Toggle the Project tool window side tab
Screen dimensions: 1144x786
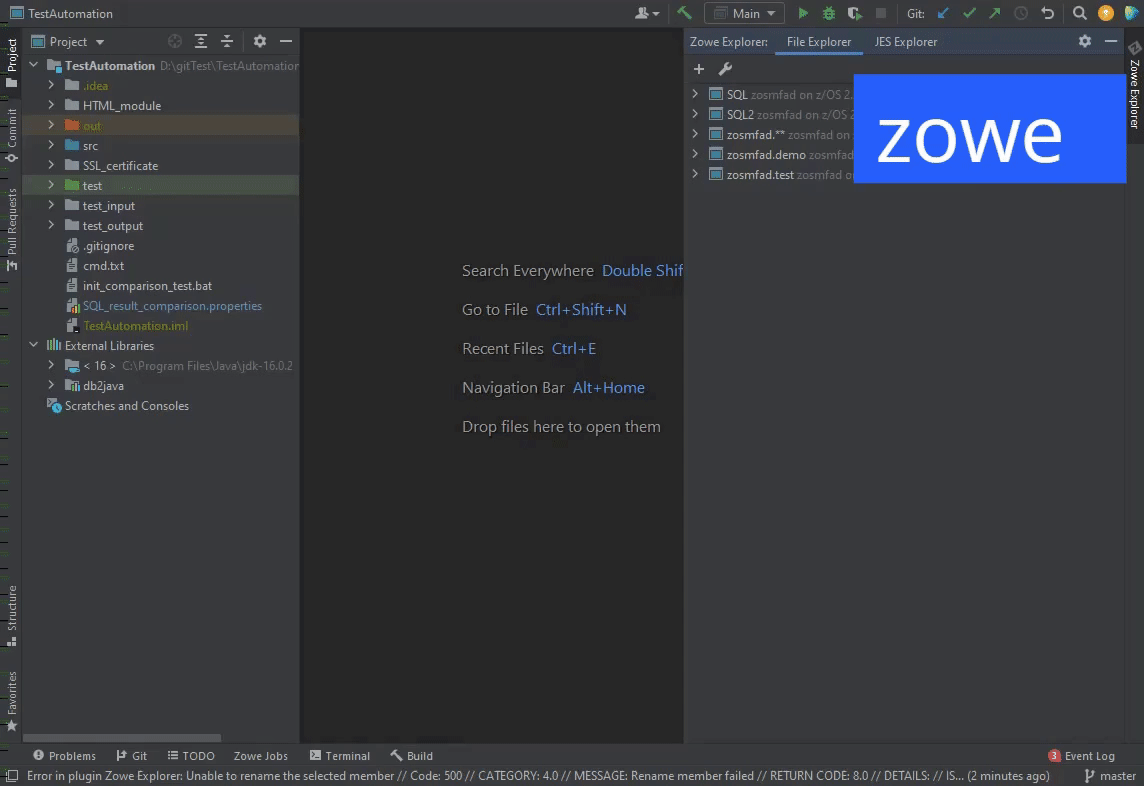11,62
